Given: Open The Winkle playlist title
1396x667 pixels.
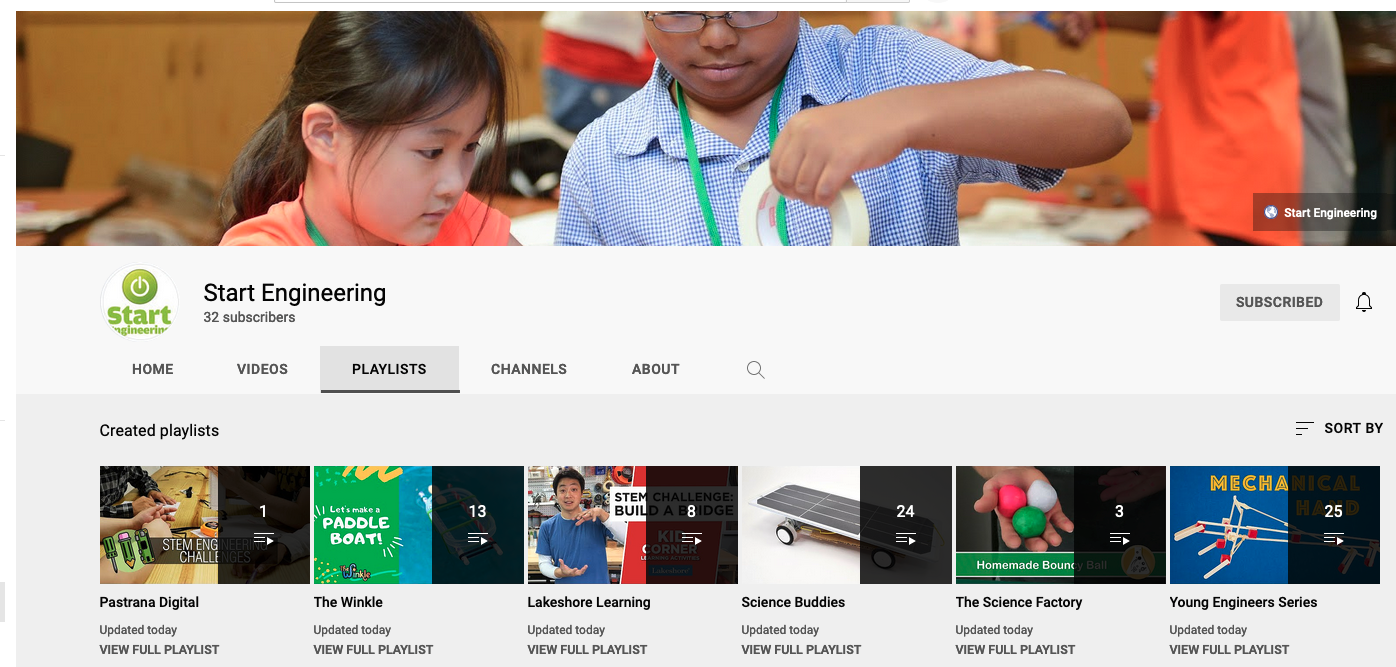Looking at the screenshot, I should pyautogui.click(x=348, y=602).
